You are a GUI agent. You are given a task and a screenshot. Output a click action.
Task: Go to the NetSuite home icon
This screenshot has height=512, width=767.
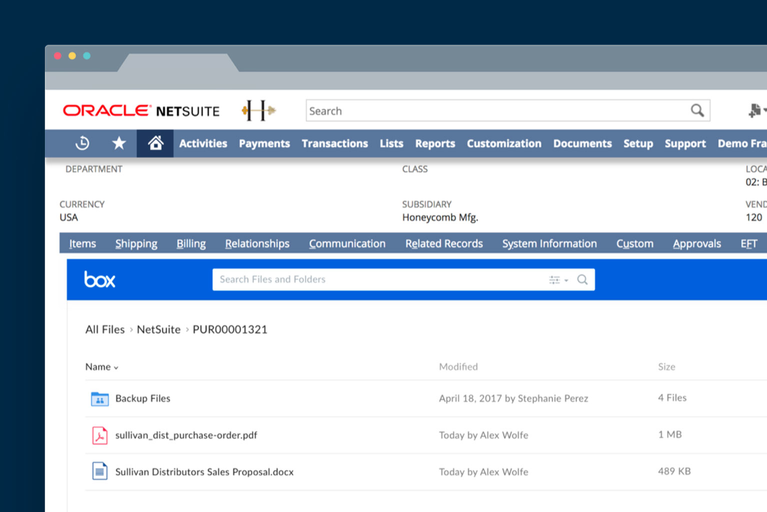click(x=155, y=143)
